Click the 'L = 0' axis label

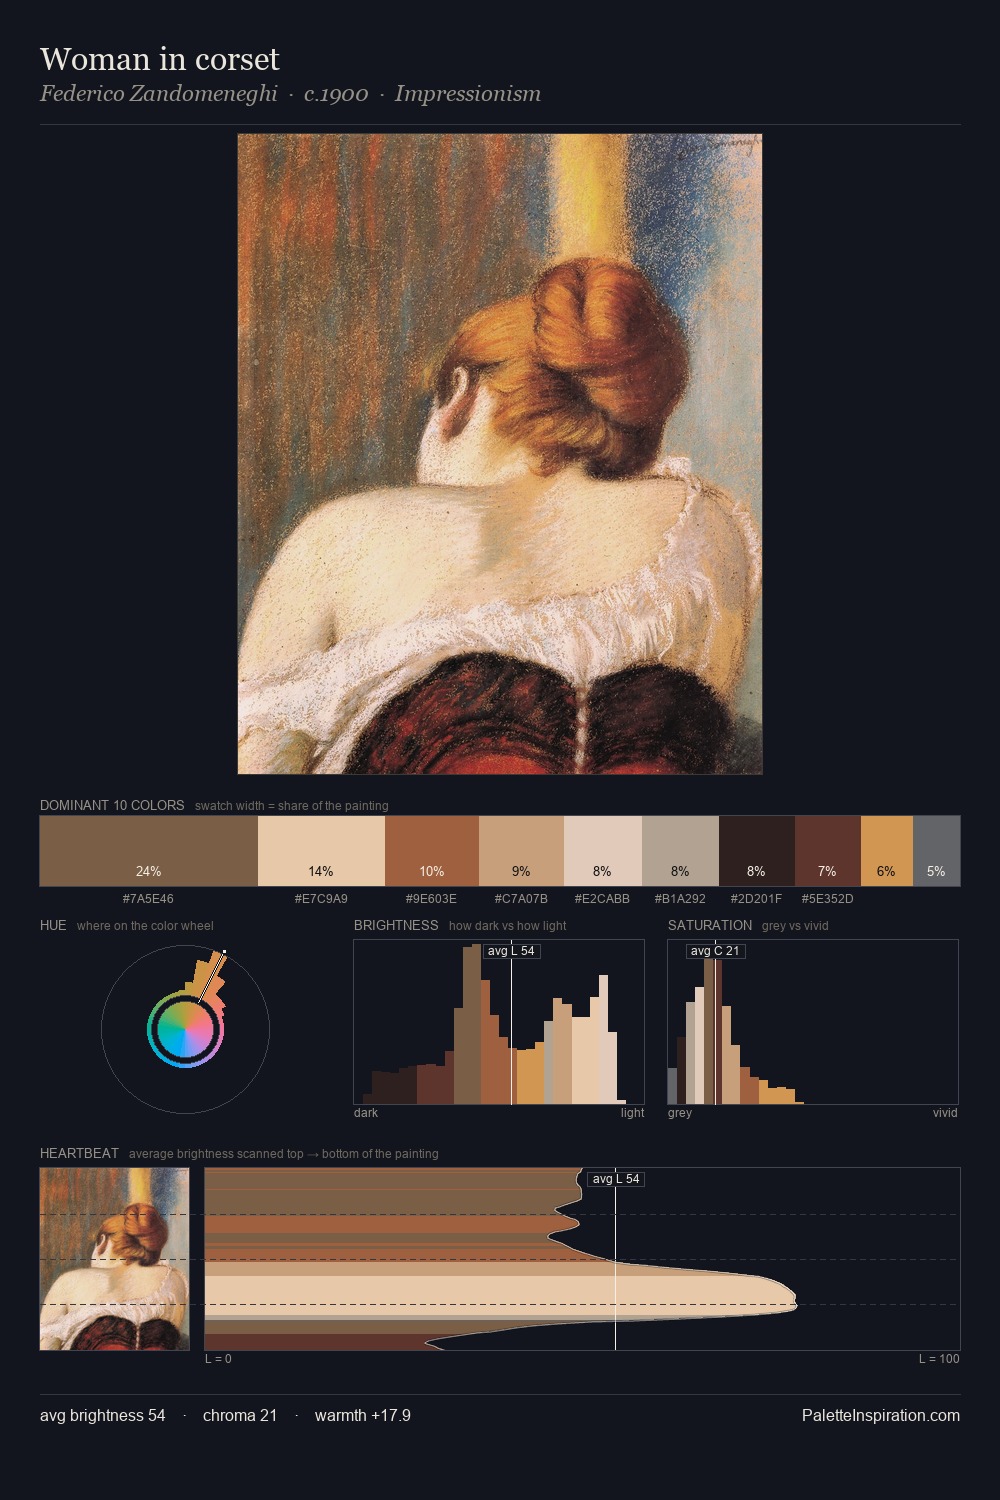[x=218, y=1359]
